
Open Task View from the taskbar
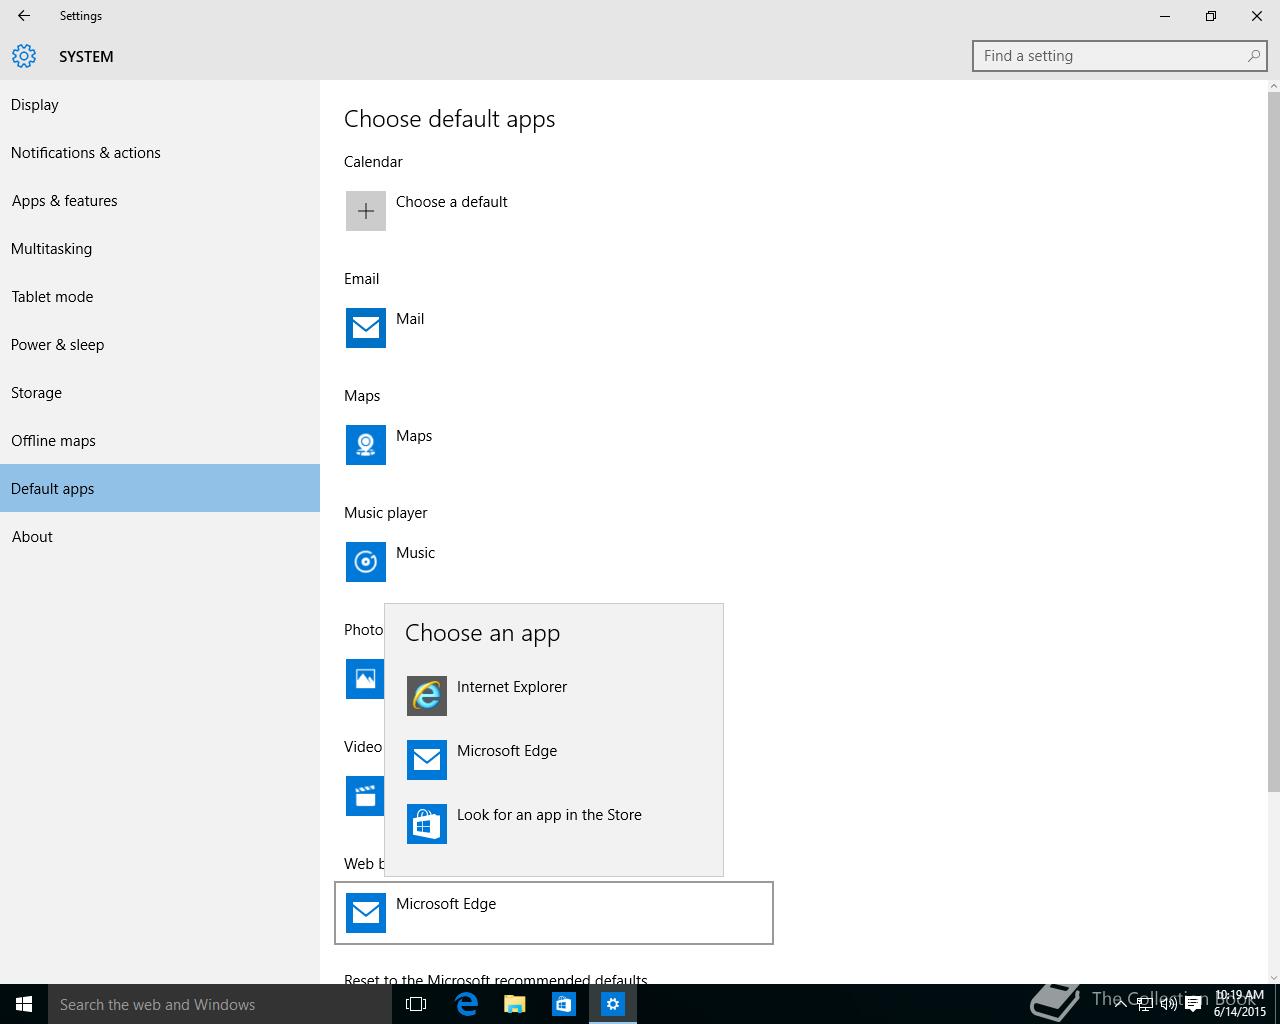point(416,1004)
